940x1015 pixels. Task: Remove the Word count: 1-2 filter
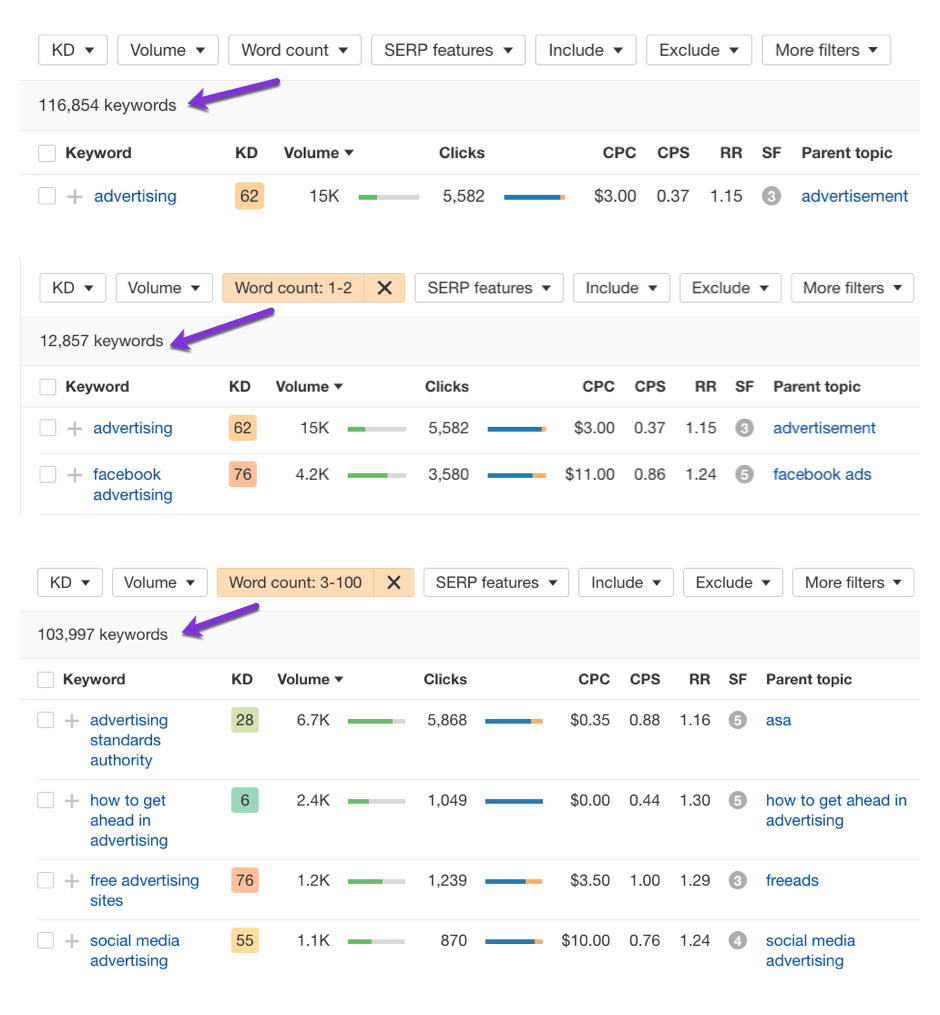pos(384,288)
